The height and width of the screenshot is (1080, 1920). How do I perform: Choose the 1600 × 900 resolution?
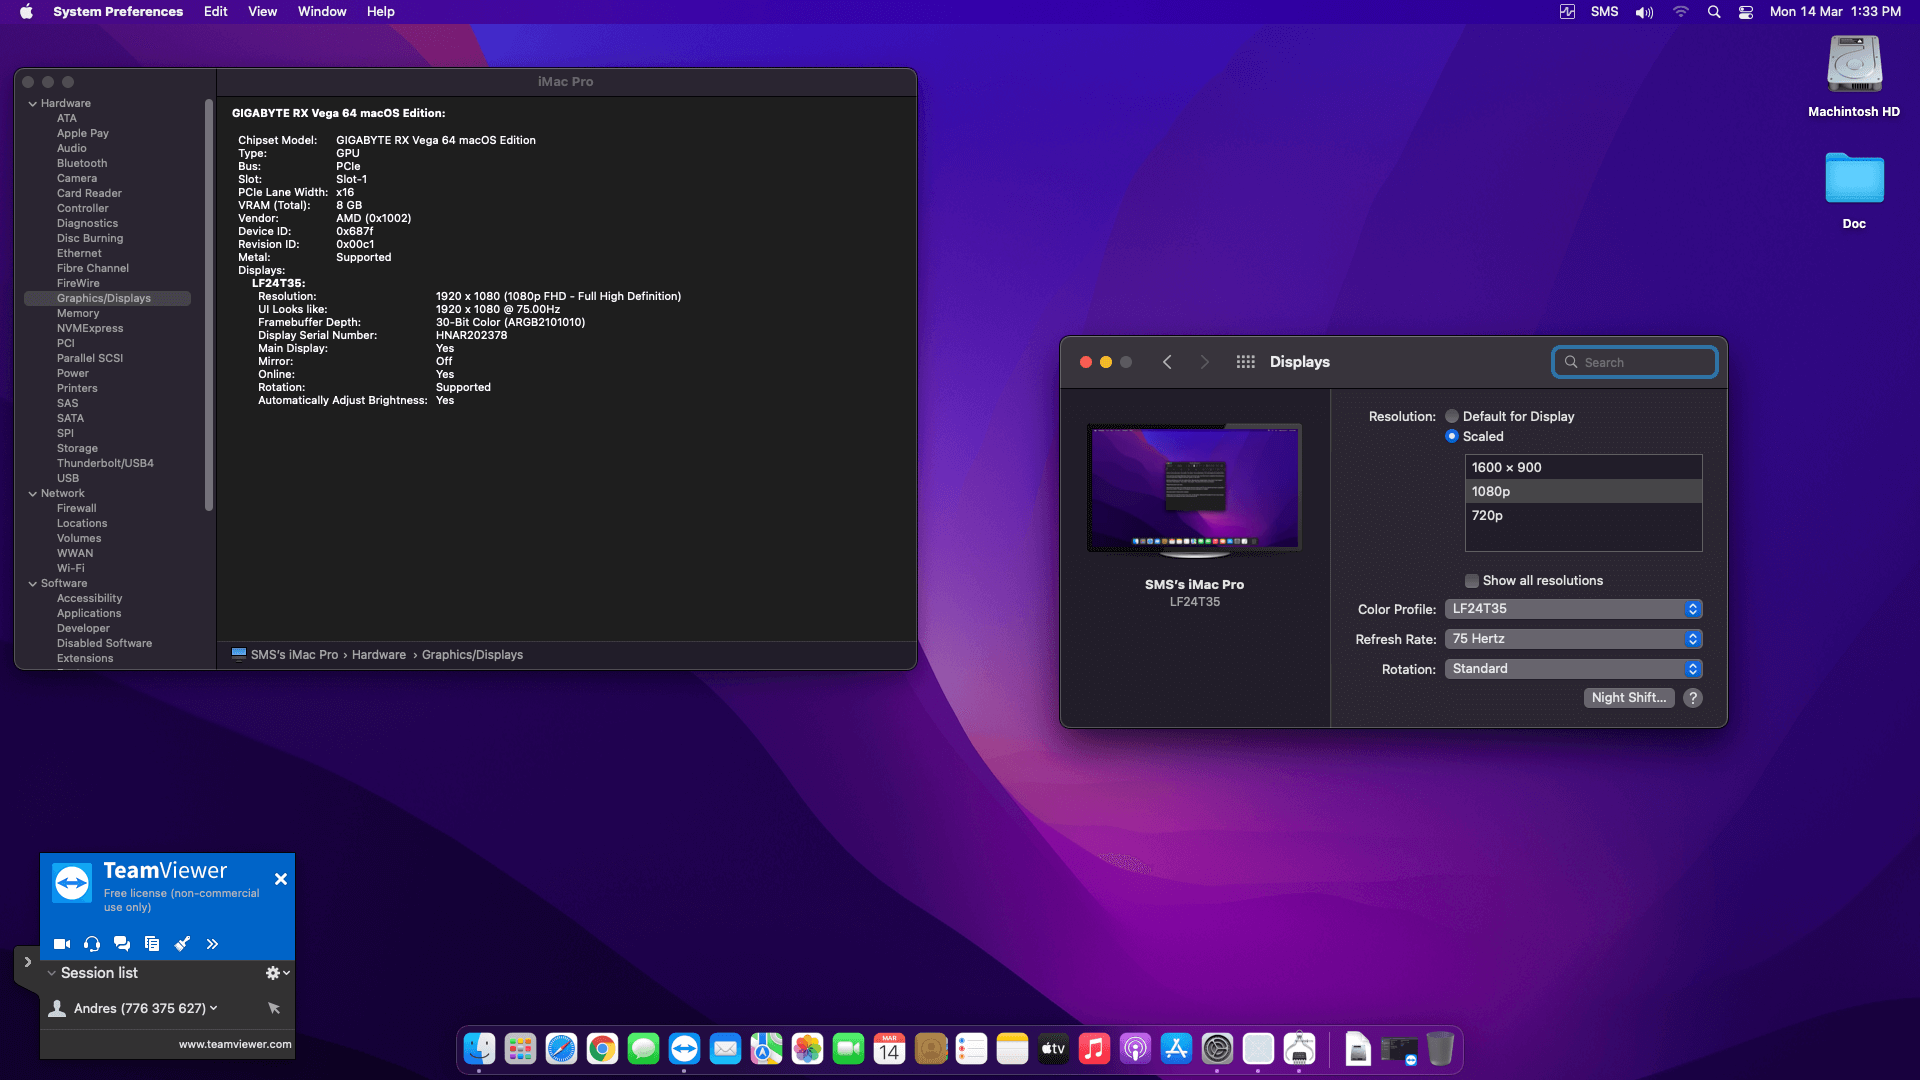[x=1583, y=468]
